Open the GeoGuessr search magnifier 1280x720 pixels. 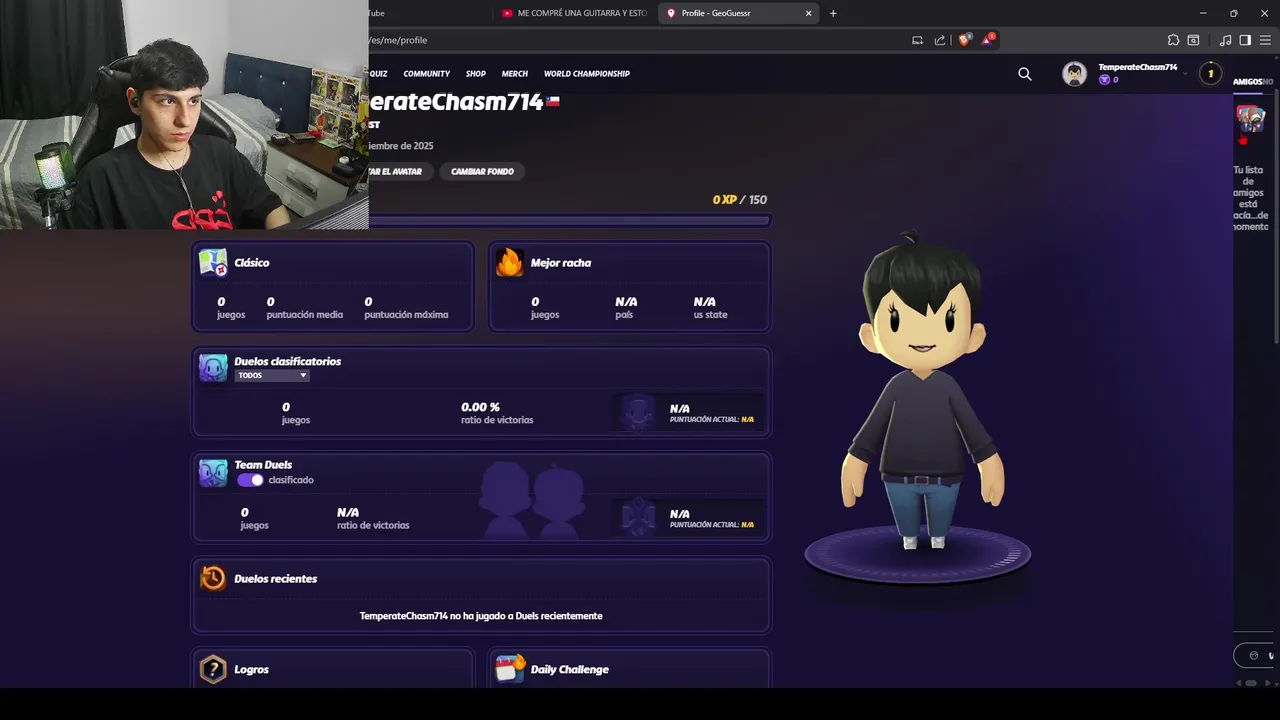tap(1024, 74)
